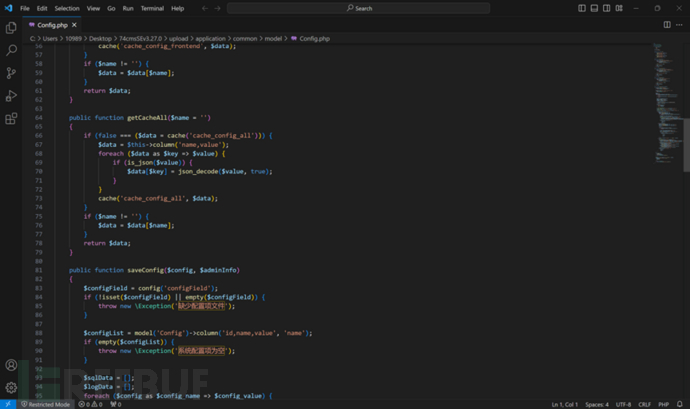This screenshot has width=690, height=409.
Task: Open the Selection menu
Action: tap(67, 8)
